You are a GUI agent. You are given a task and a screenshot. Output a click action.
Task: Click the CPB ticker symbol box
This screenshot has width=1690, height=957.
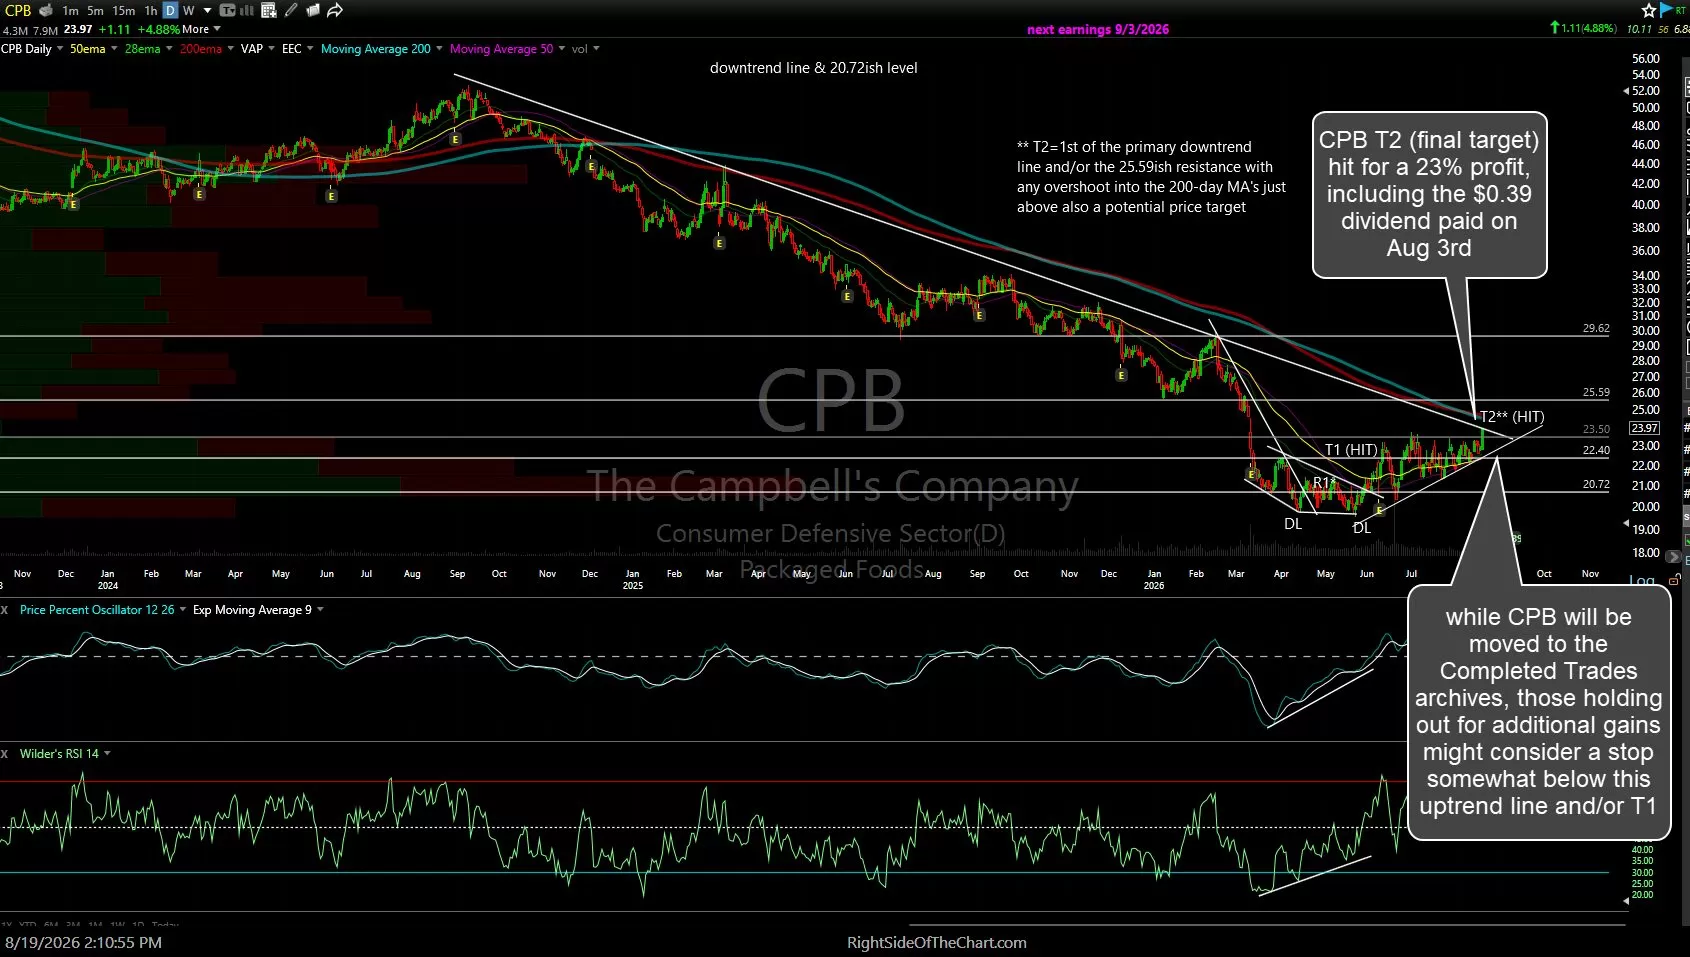pyautogui.click(x=18, y=10)
